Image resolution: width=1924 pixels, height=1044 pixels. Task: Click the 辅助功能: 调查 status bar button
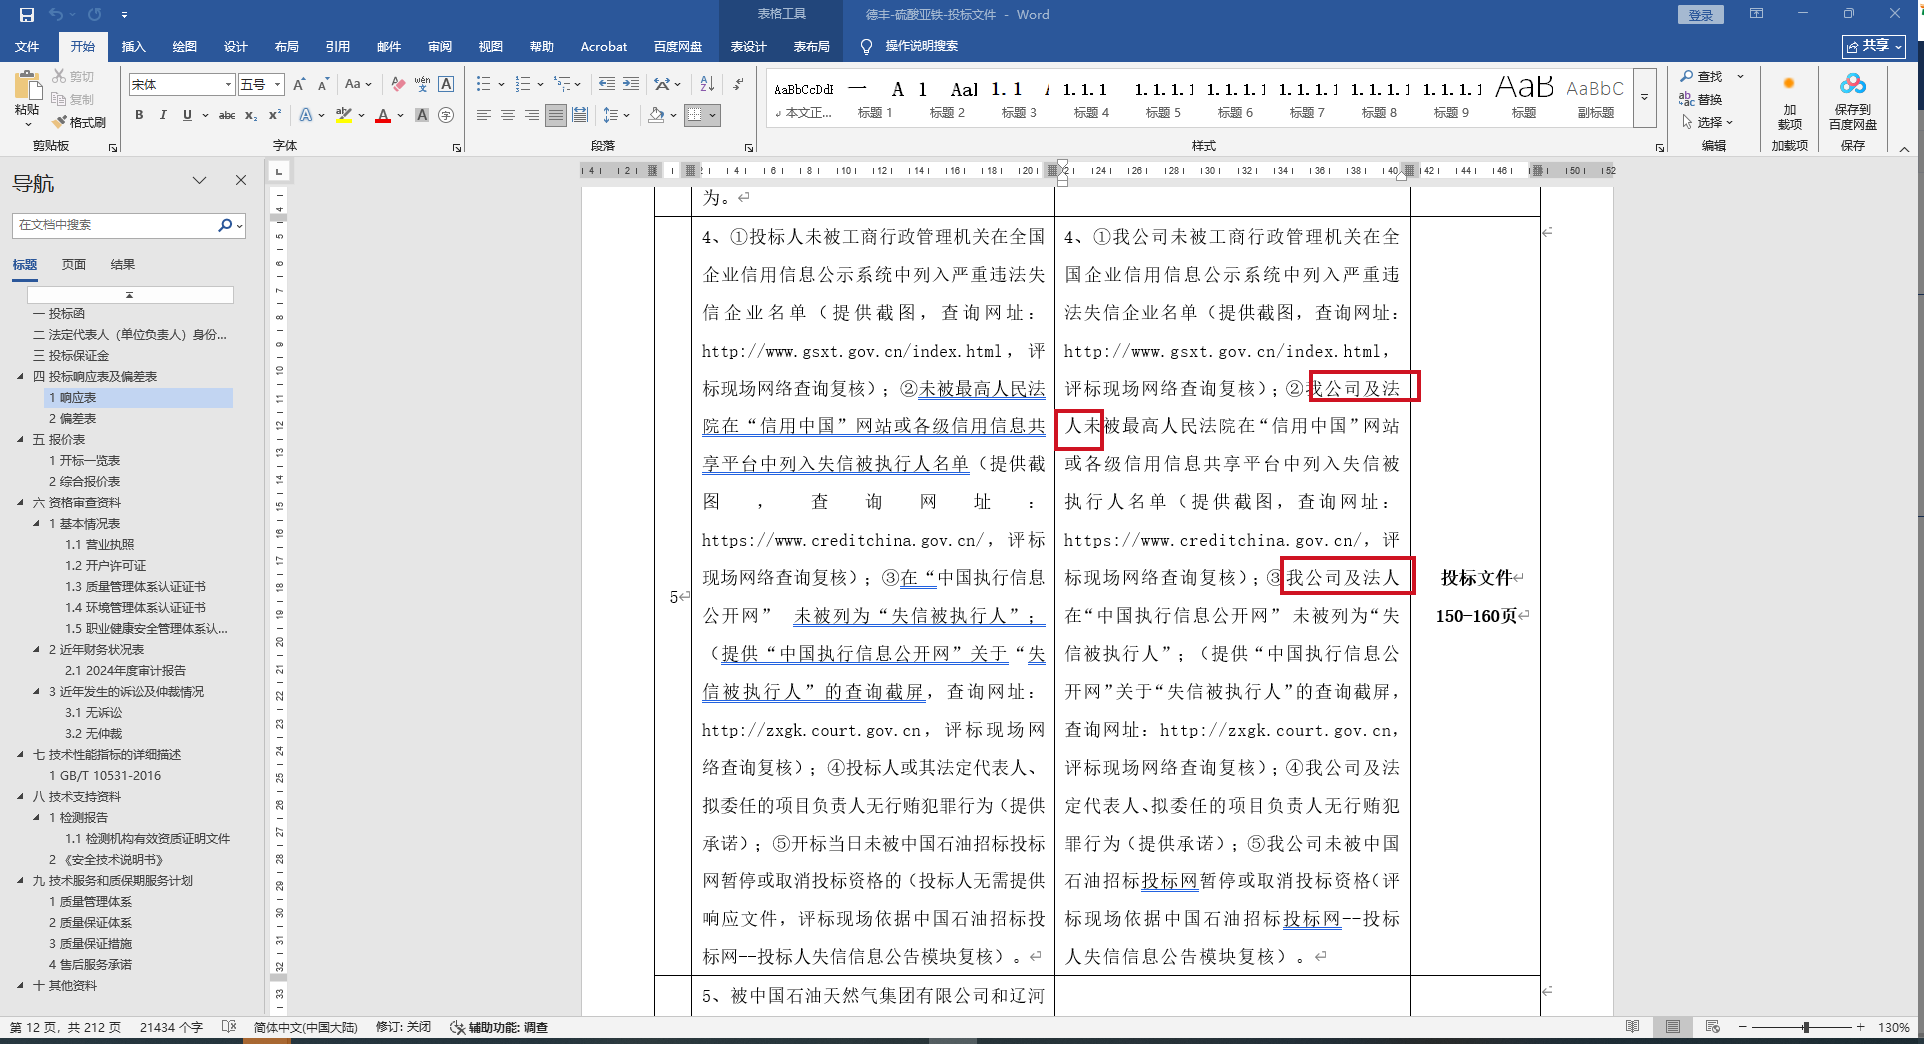click(x=499, y=1027)
